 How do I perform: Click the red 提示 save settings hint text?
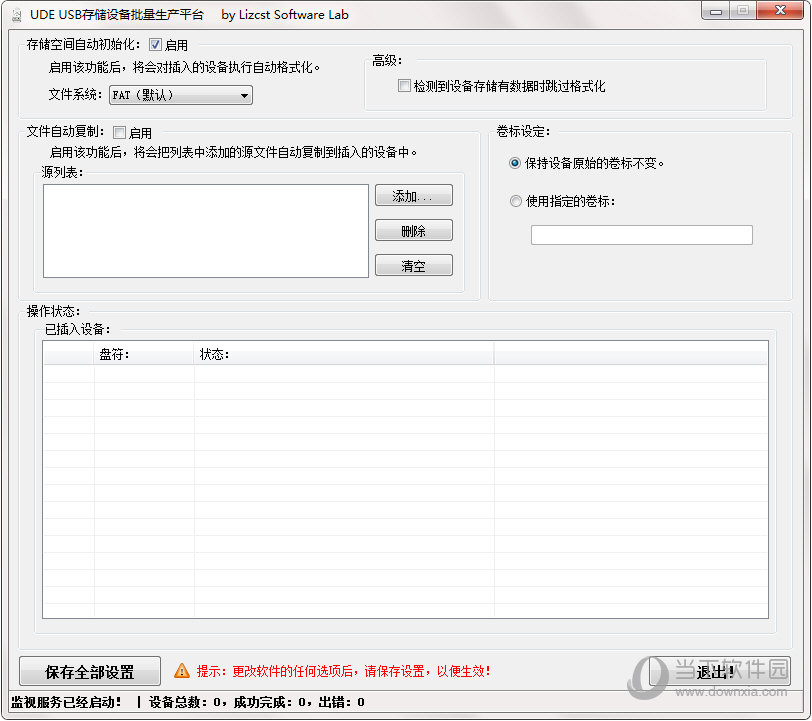point(343,671)
